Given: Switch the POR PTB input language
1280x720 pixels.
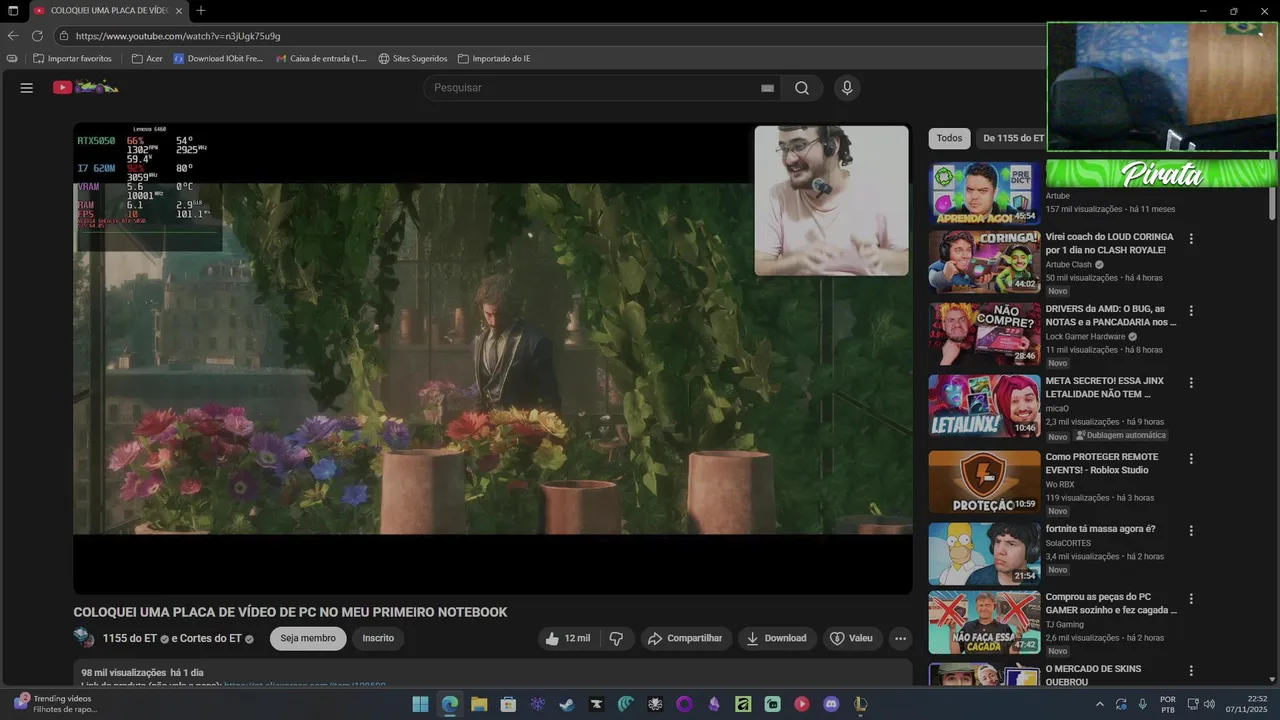Looking at the screenshot, I should 1168,704.
